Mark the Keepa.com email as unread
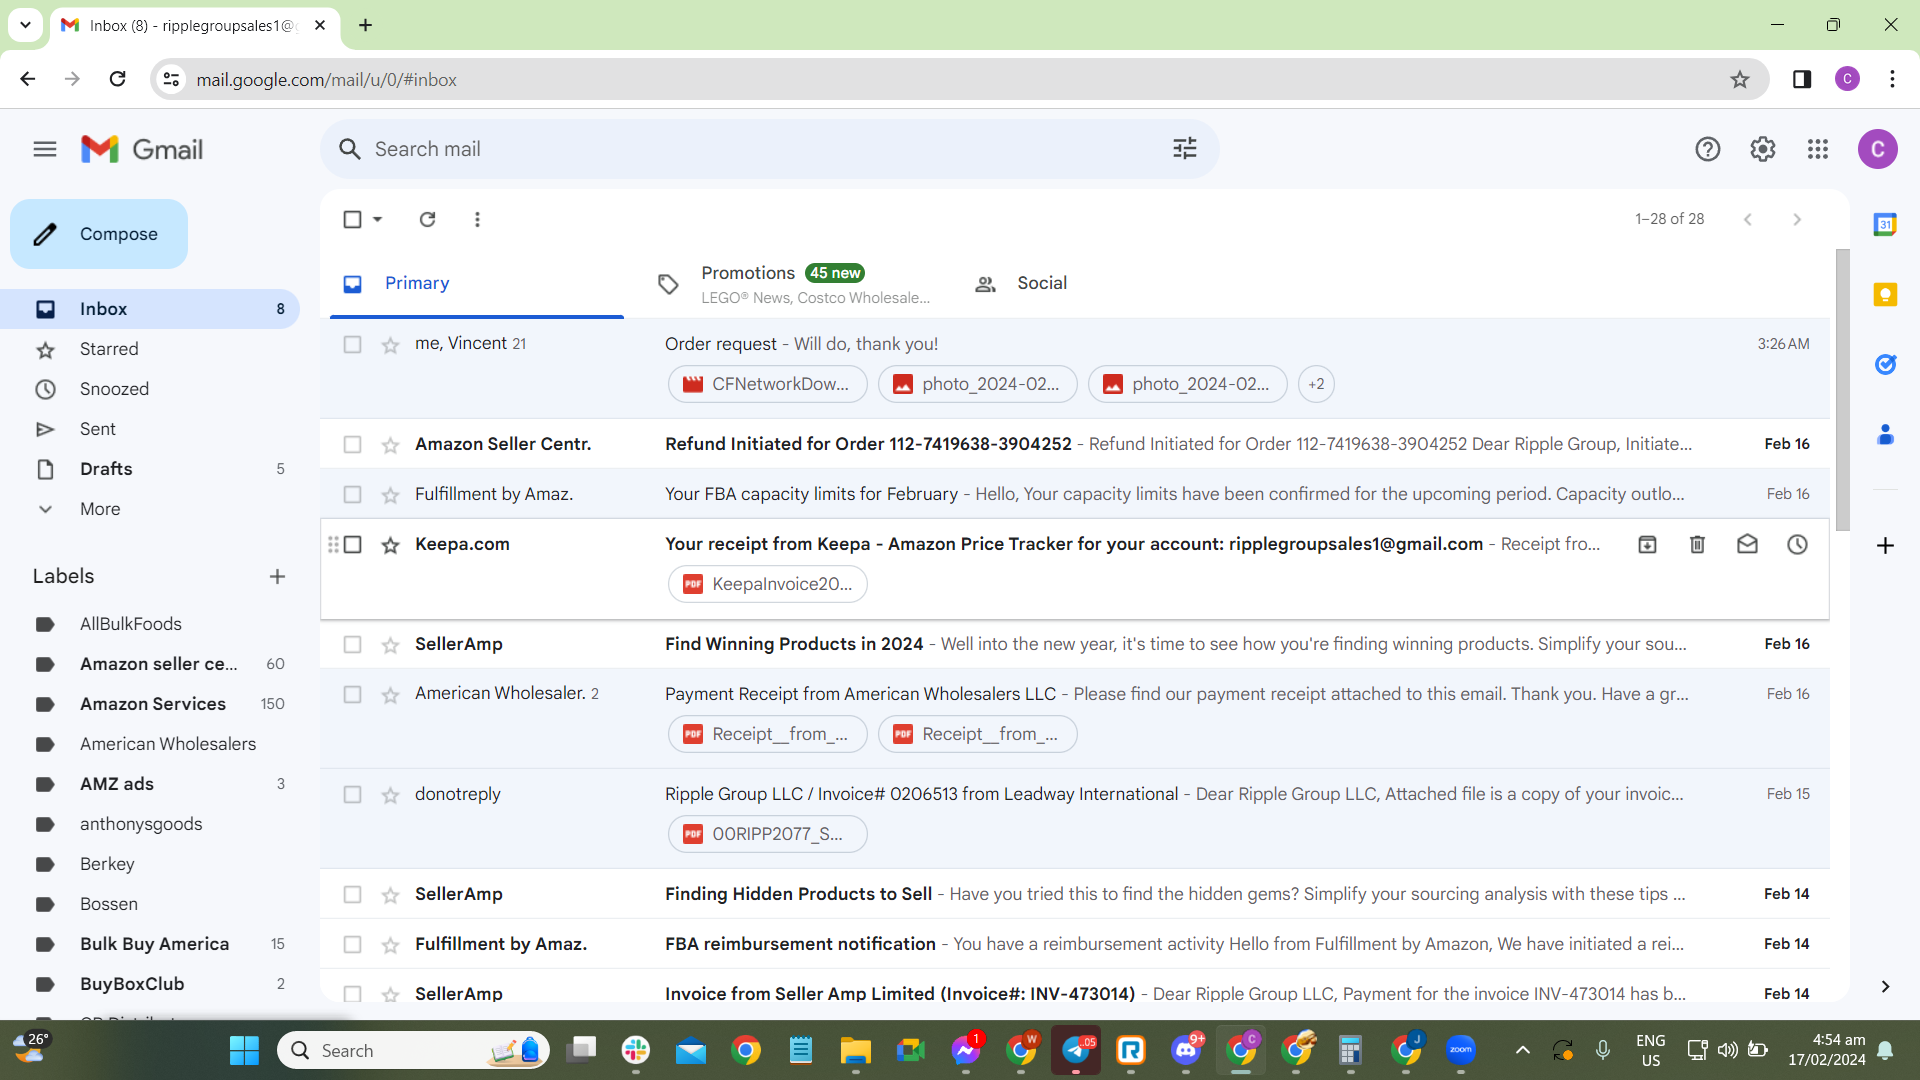 pos(1747,544)
